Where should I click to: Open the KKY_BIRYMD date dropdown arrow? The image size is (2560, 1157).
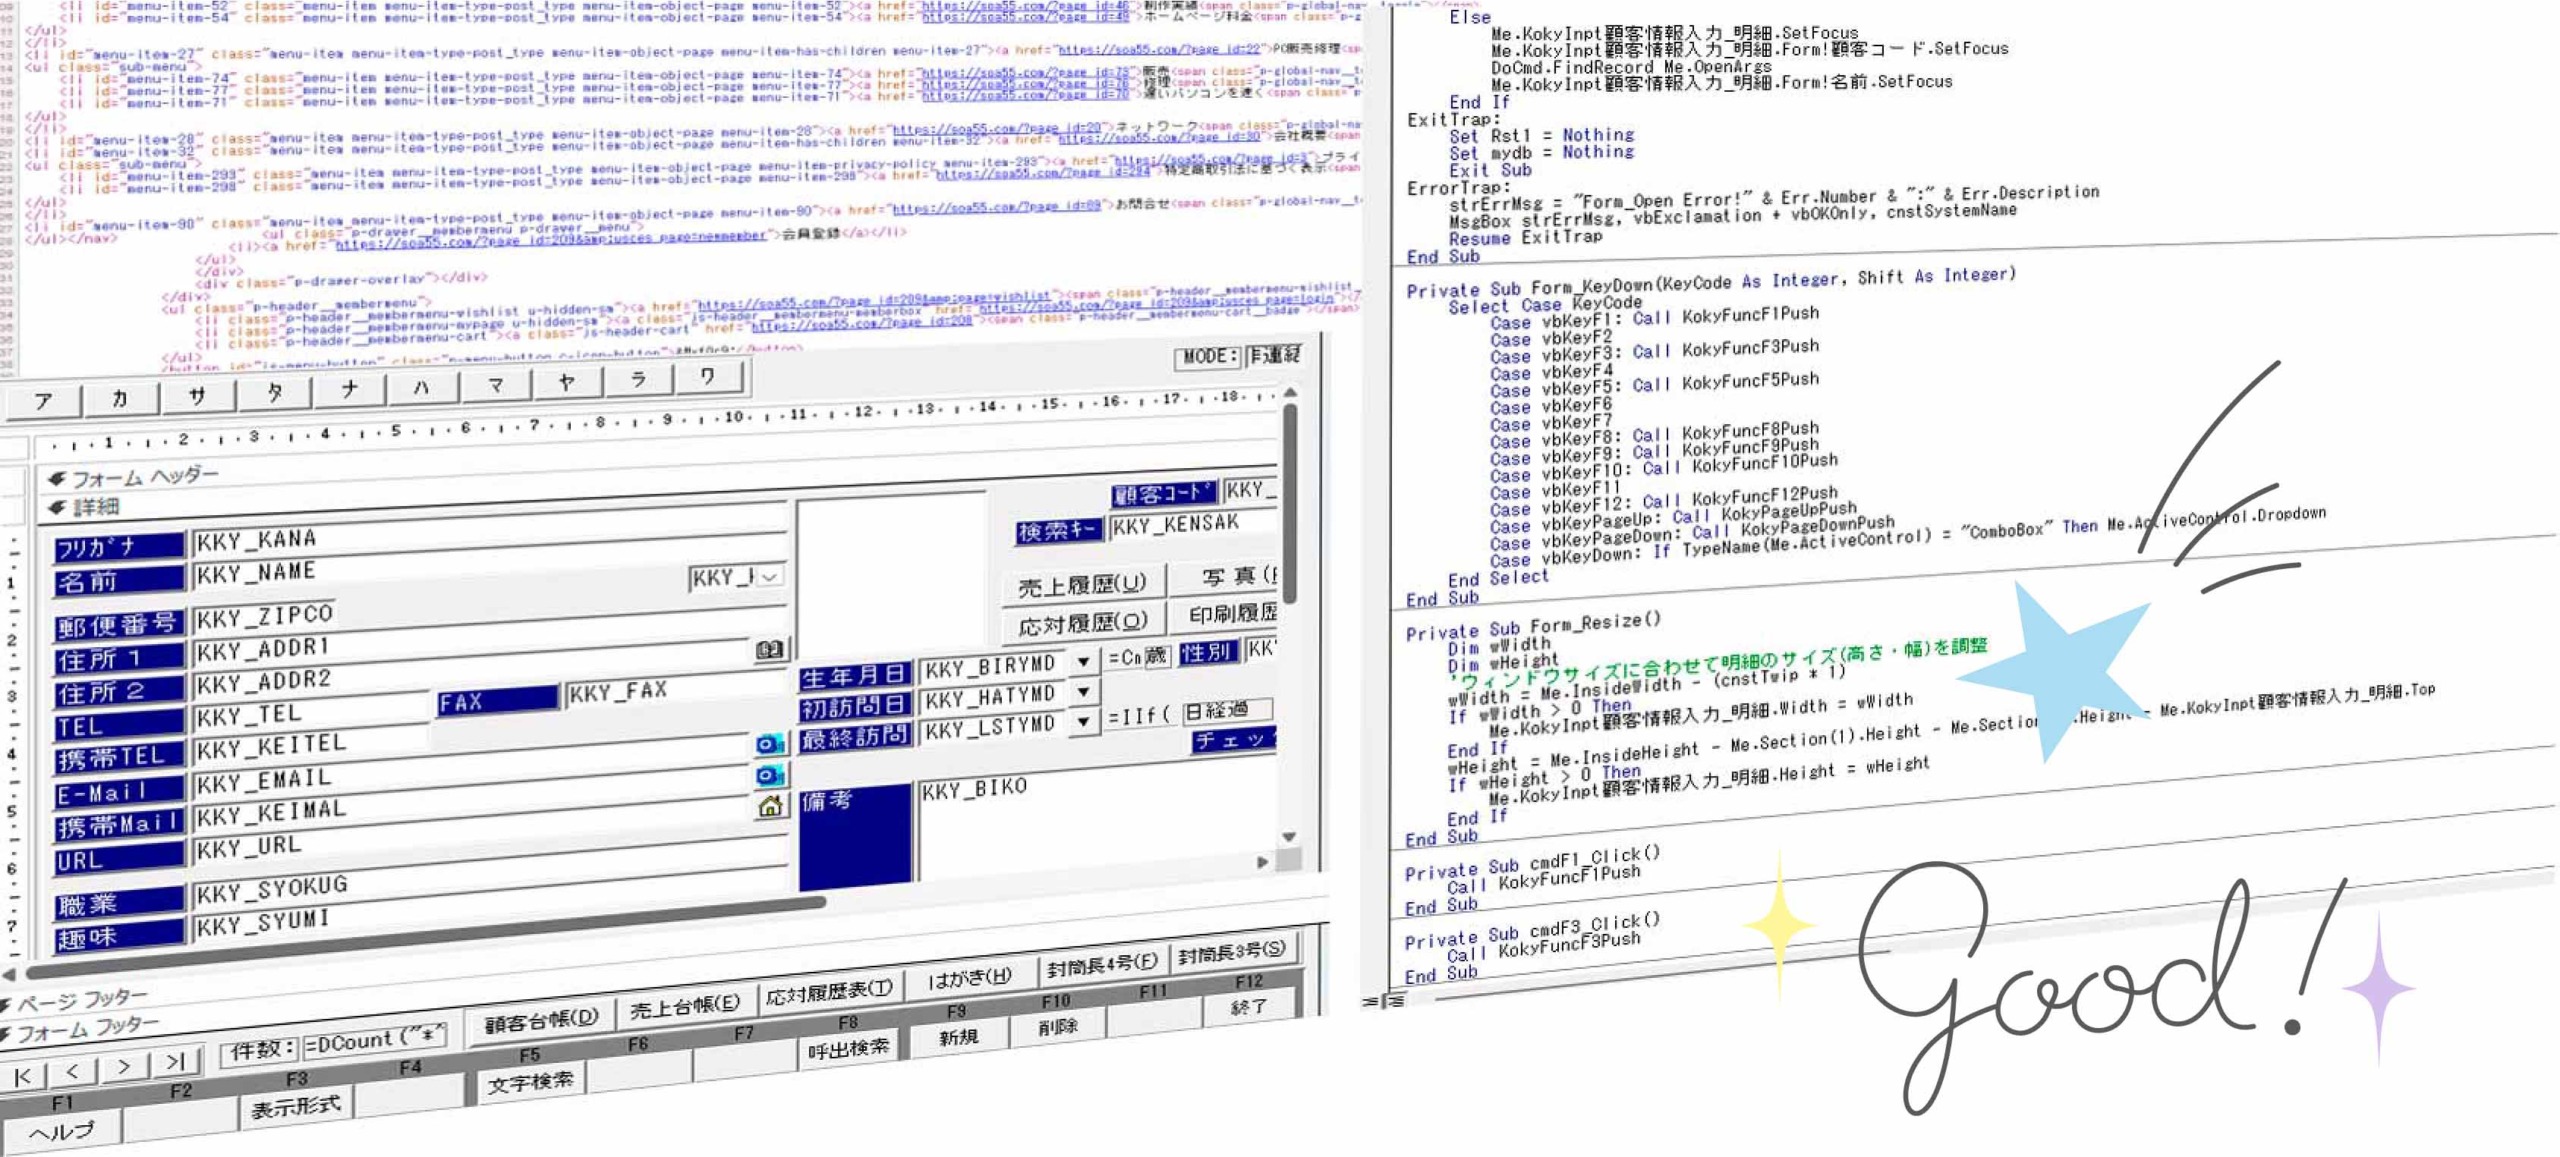coord(1083,662)
